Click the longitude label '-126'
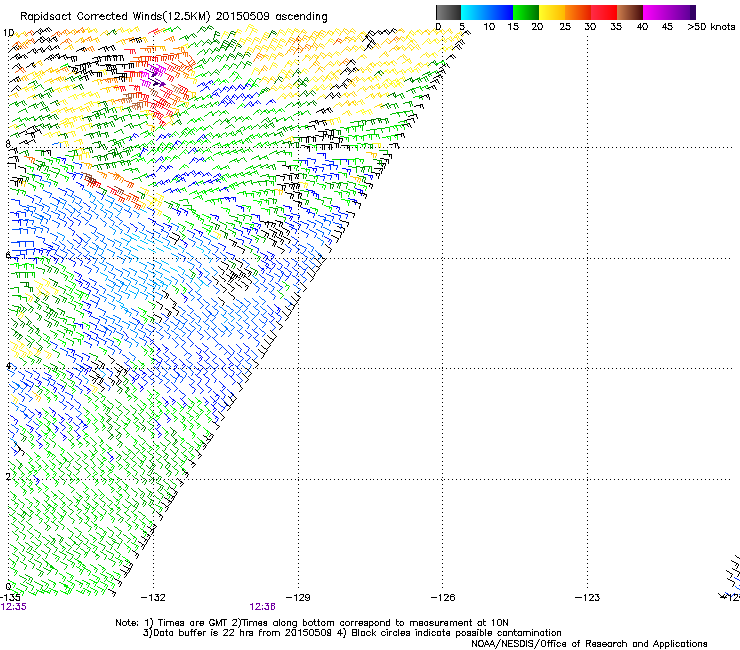This screenshot has height=650, width=740. (443, 598)
